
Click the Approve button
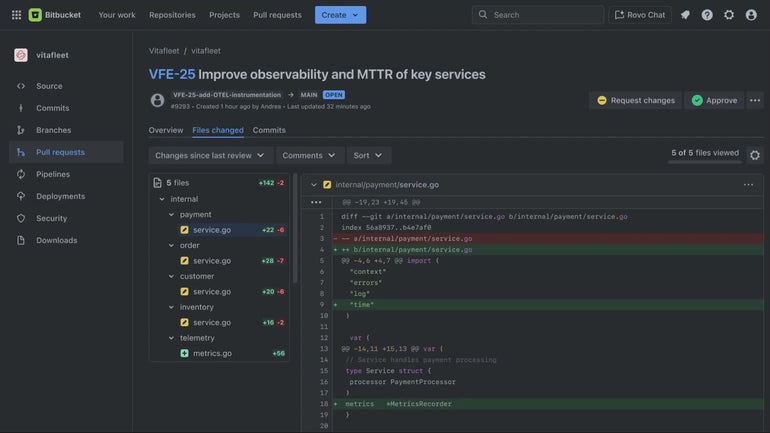click(x=714, y=100)
